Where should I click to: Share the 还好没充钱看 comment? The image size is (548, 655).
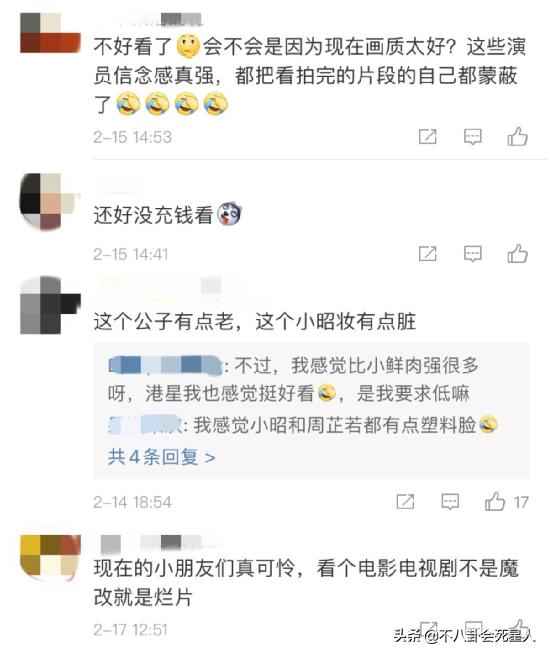coord(428,254)
